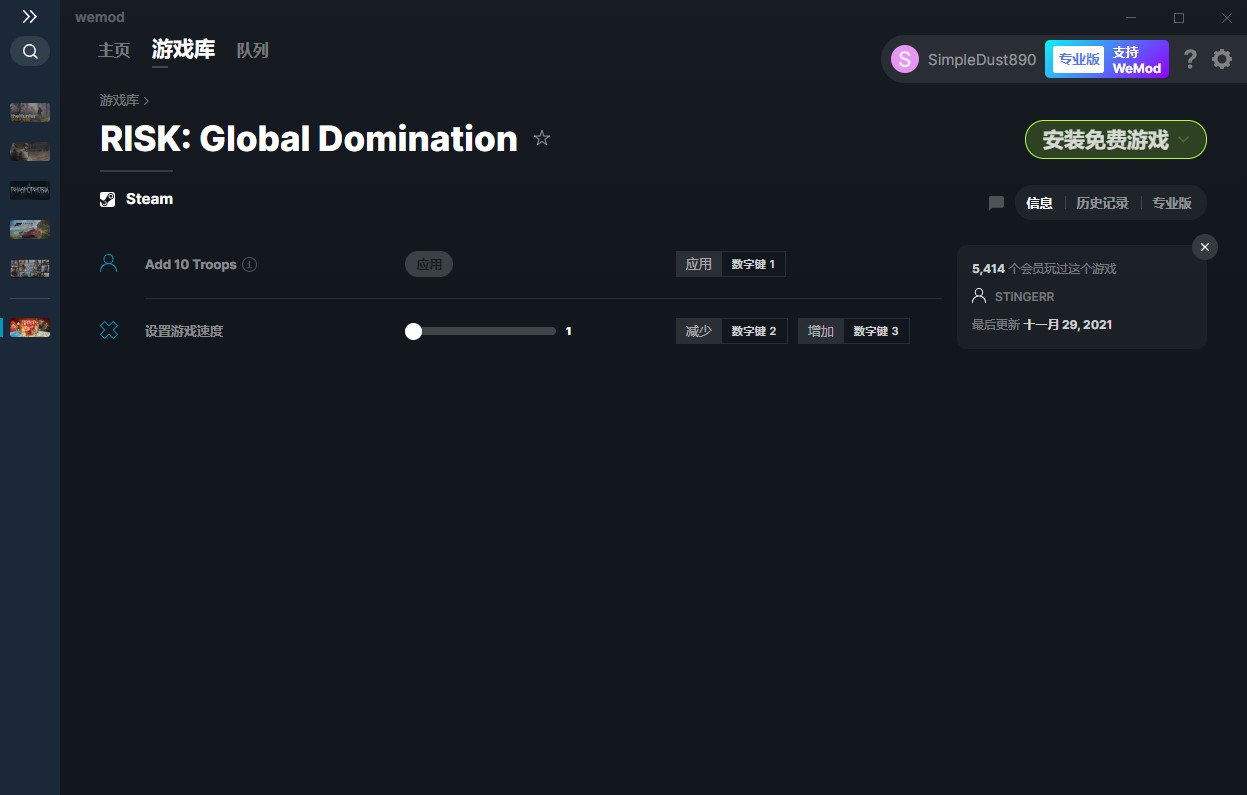Open theHunter game thumbnail in sidebar
Viewport: 1247px width, 795px height.
click(x=30, y=112)
